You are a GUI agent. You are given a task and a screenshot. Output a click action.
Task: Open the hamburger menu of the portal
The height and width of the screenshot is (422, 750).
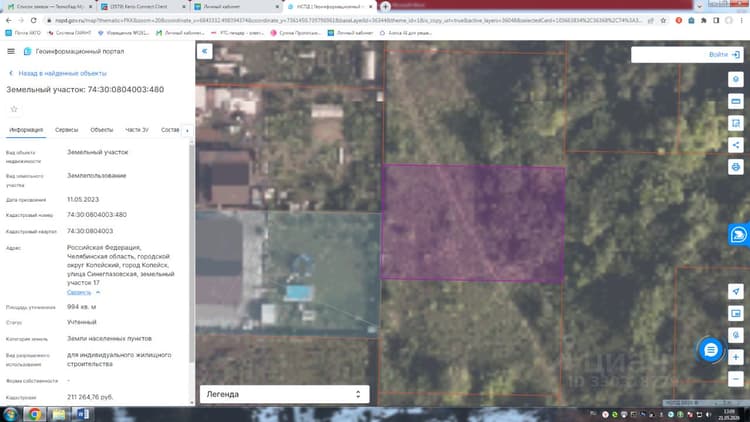(11, 51)
